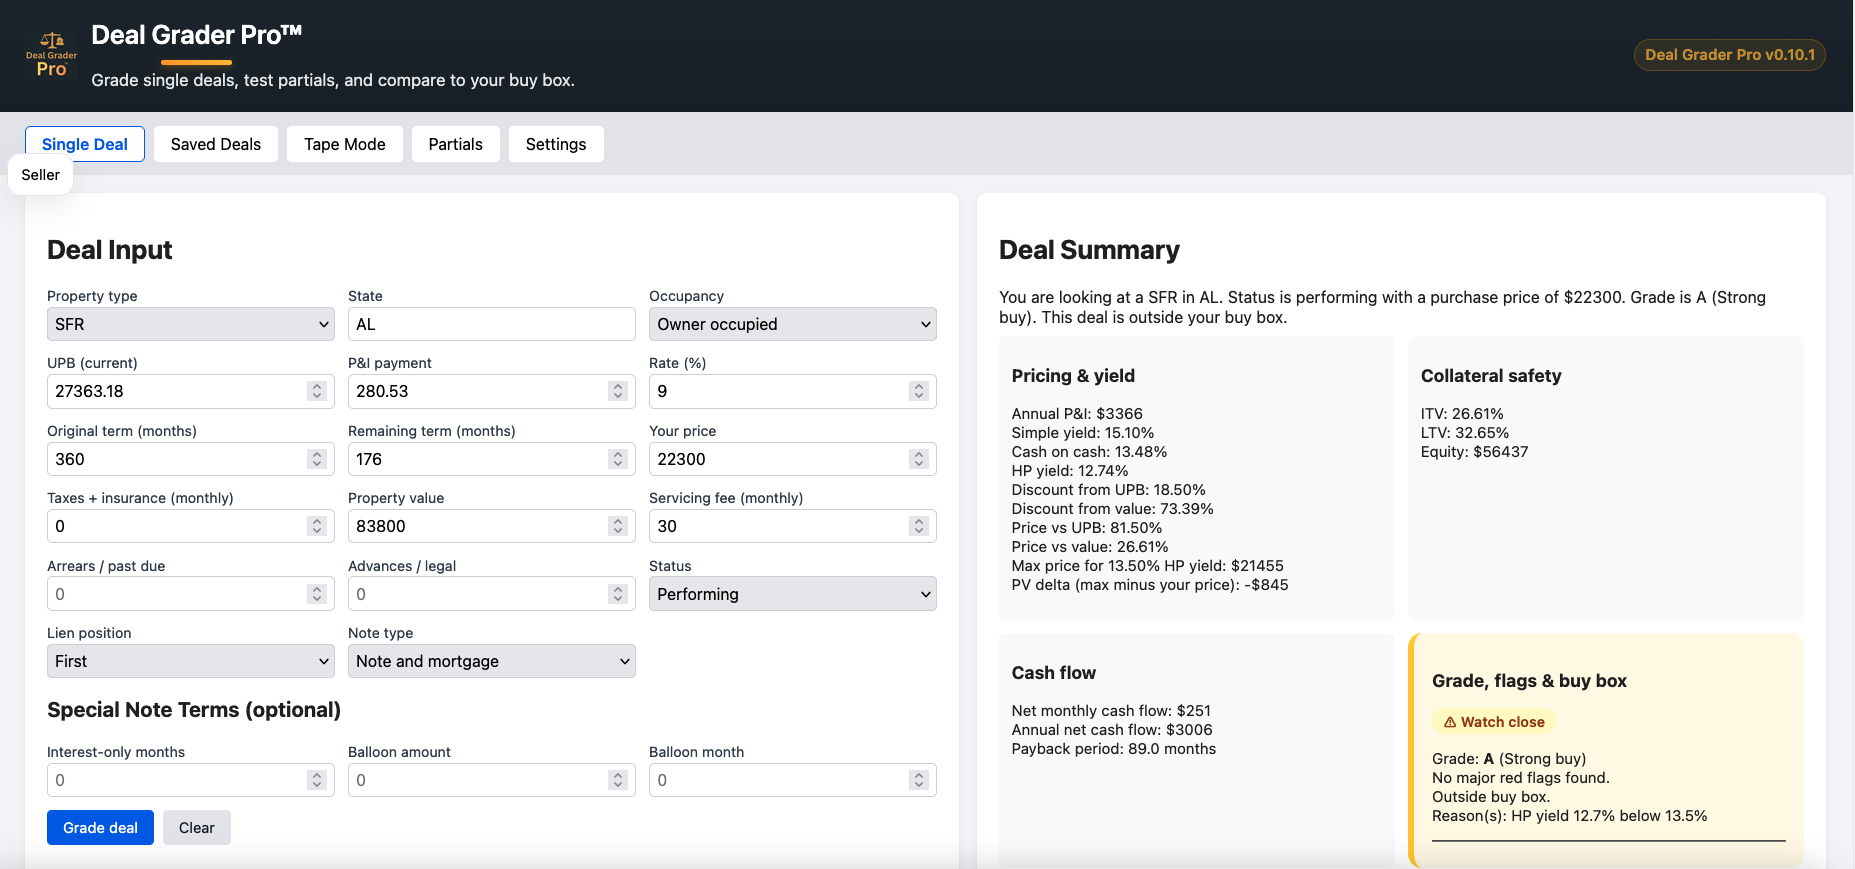Click the Seller pill button
Image resolution: width=1855 pixels, height=869 pixels.
click(41, 175)
